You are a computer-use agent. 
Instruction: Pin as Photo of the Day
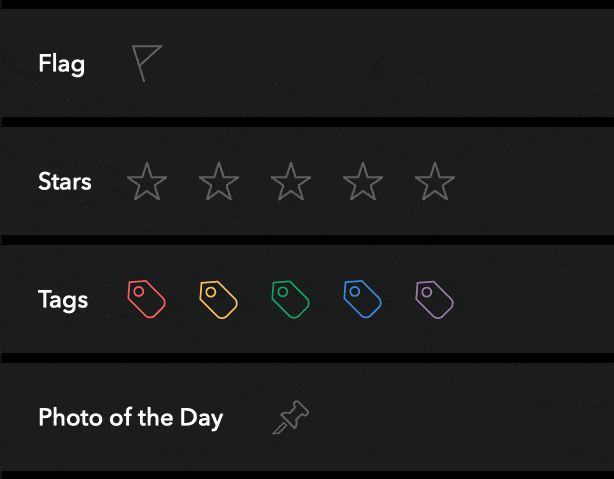(x=291, y=417)
